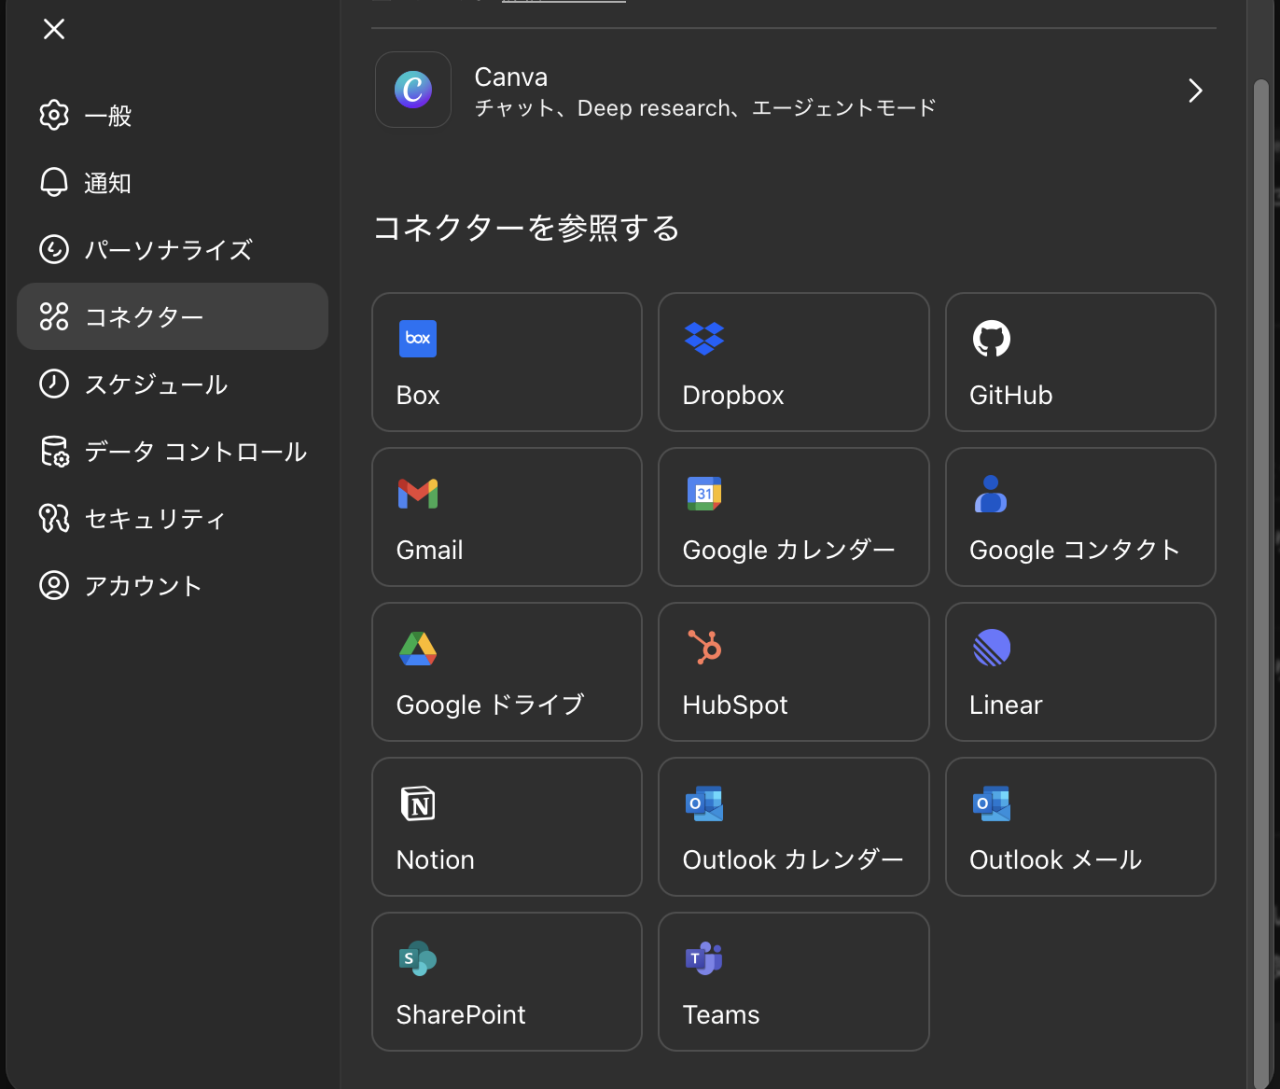
Task: Click the Teams card label
Action: pos(721,1015)
